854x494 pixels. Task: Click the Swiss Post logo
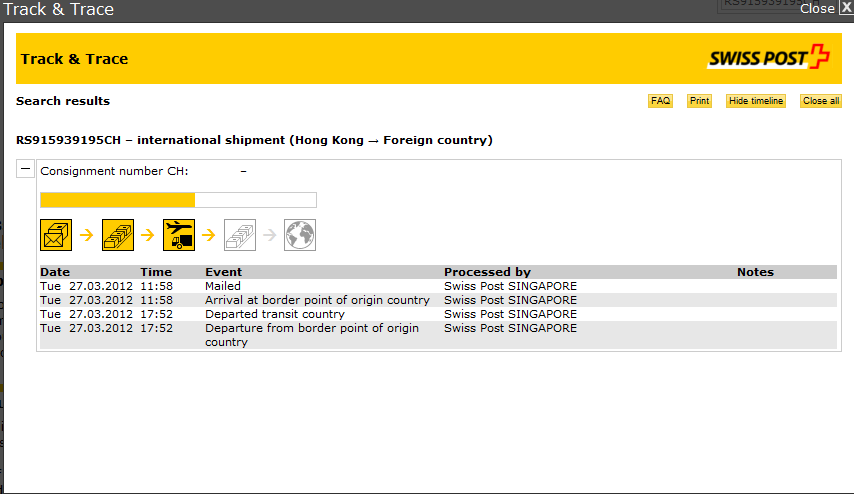point(768,58)
